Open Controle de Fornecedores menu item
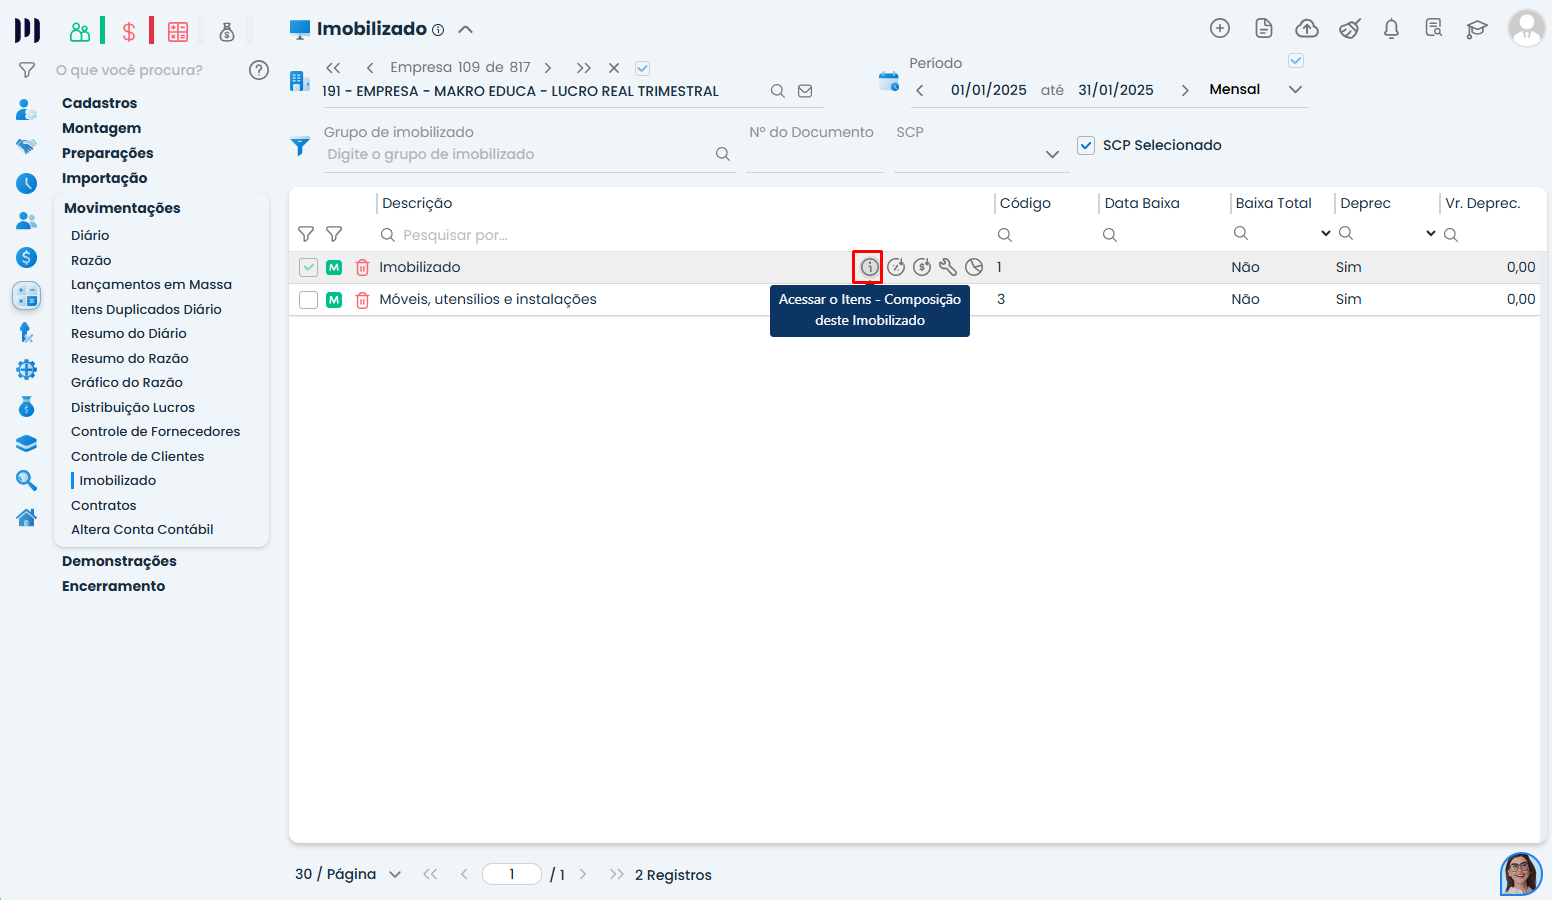The height and width of the screenshot is (900, 1552). click(x=155, y=432)
